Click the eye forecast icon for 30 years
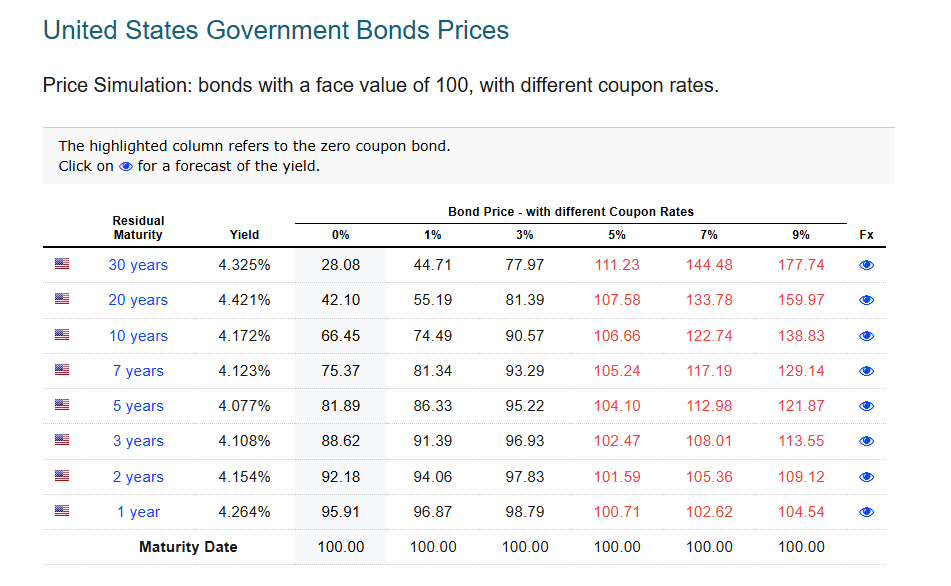Viewport: 951px width, 586px height. point(866,264)
